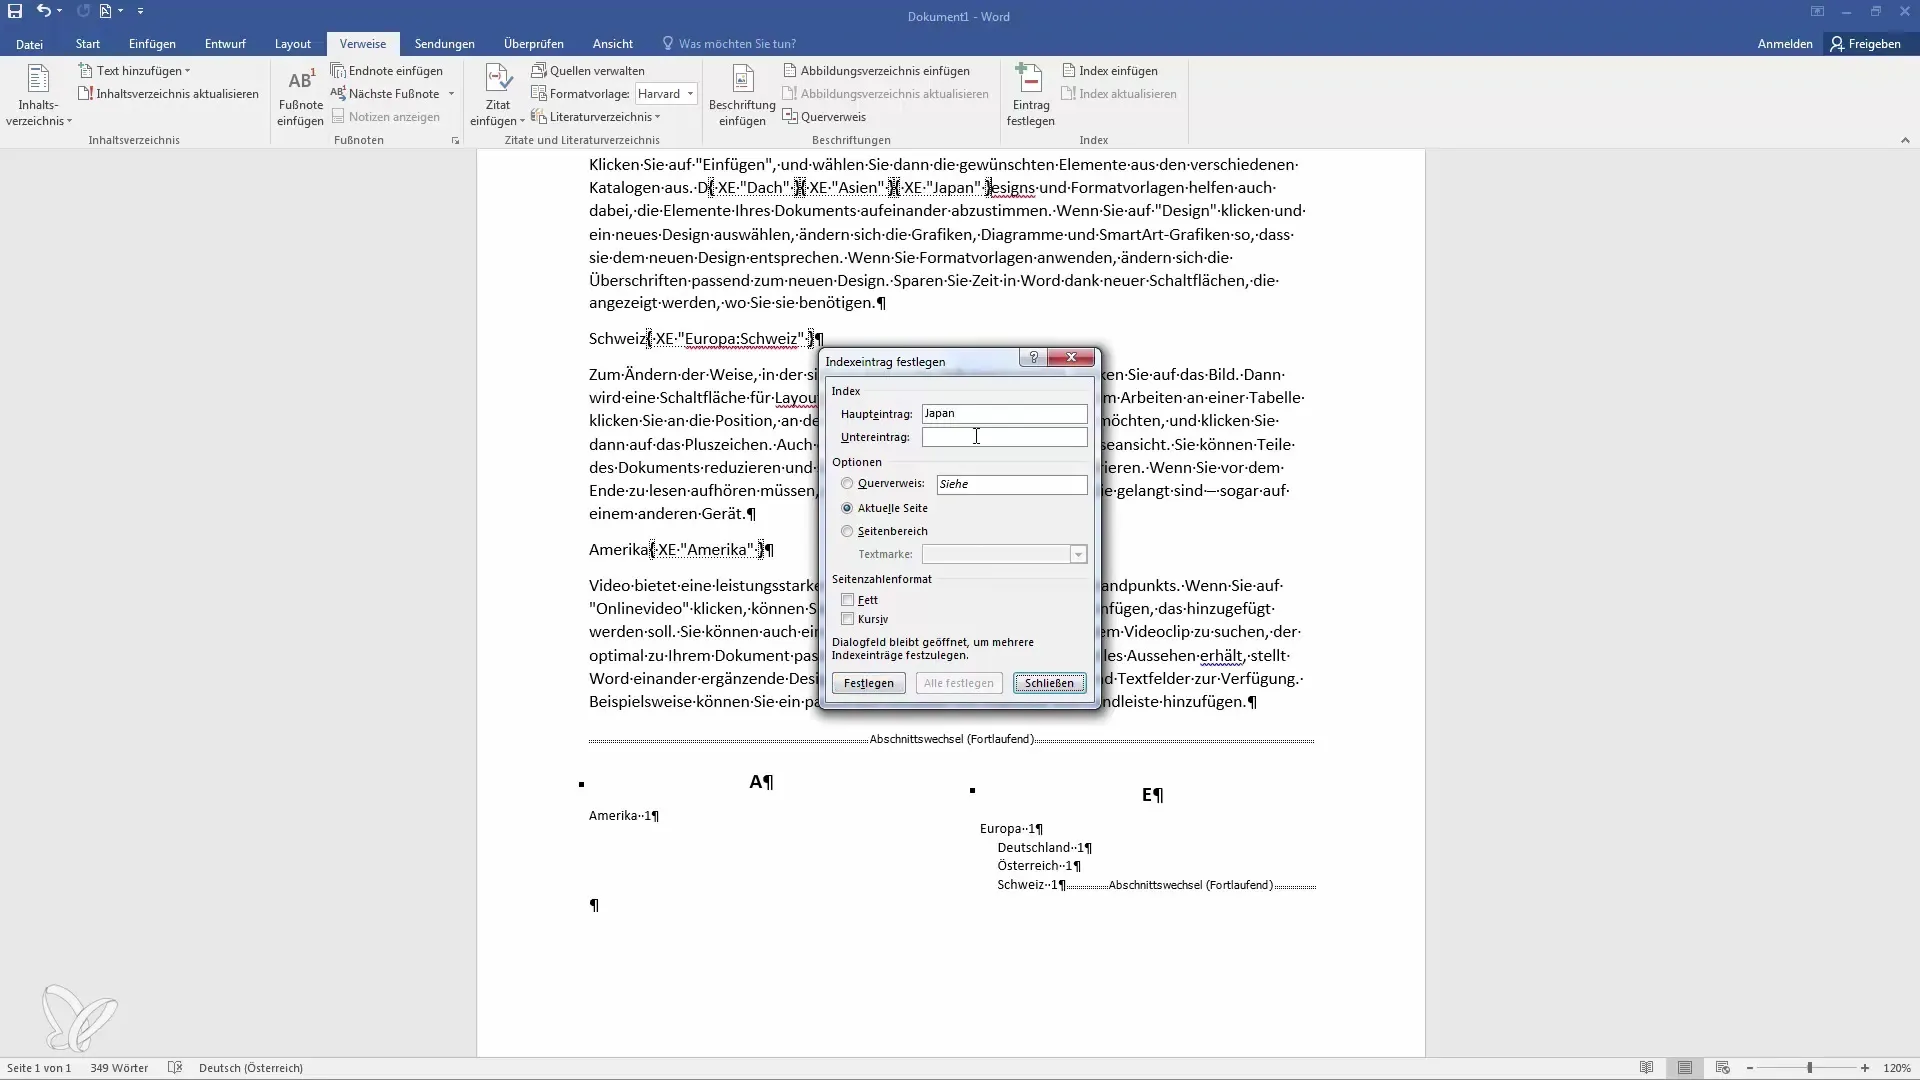Click the Schließen button
Image resolution: width=1920 pixels, height=1080 pixels.
click(1049, 683)
